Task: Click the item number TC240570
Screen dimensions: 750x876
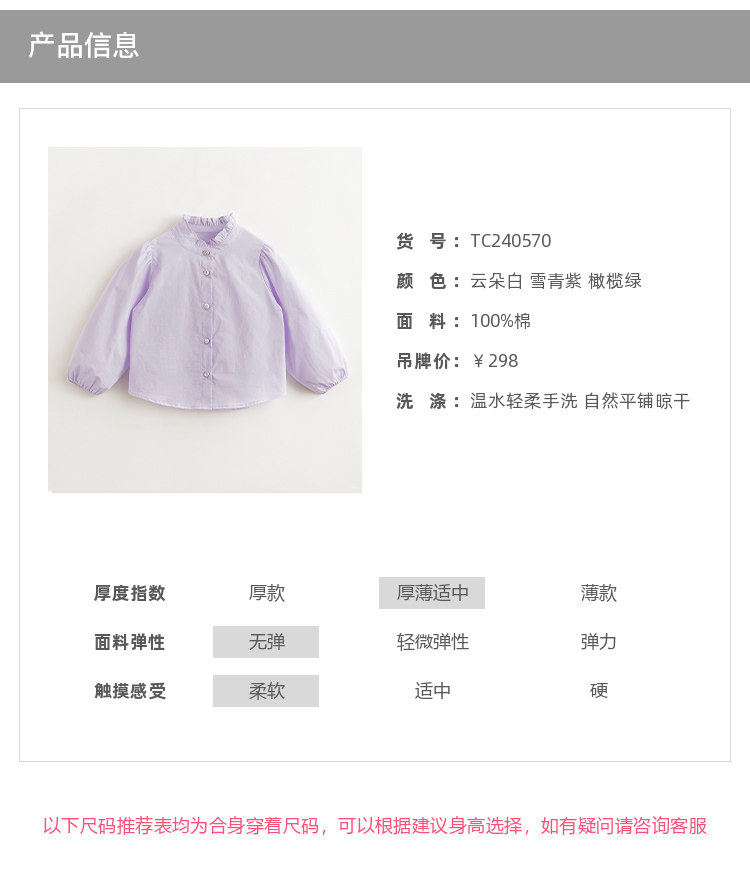Action: 511,241
